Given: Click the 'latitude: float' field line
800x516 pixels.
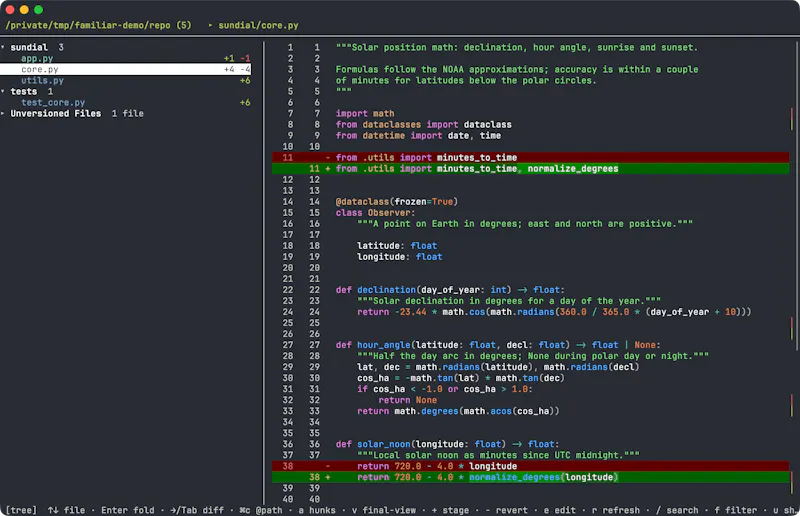Looking at the screenshot, I should pyautogui.click(x=397, y=245).
